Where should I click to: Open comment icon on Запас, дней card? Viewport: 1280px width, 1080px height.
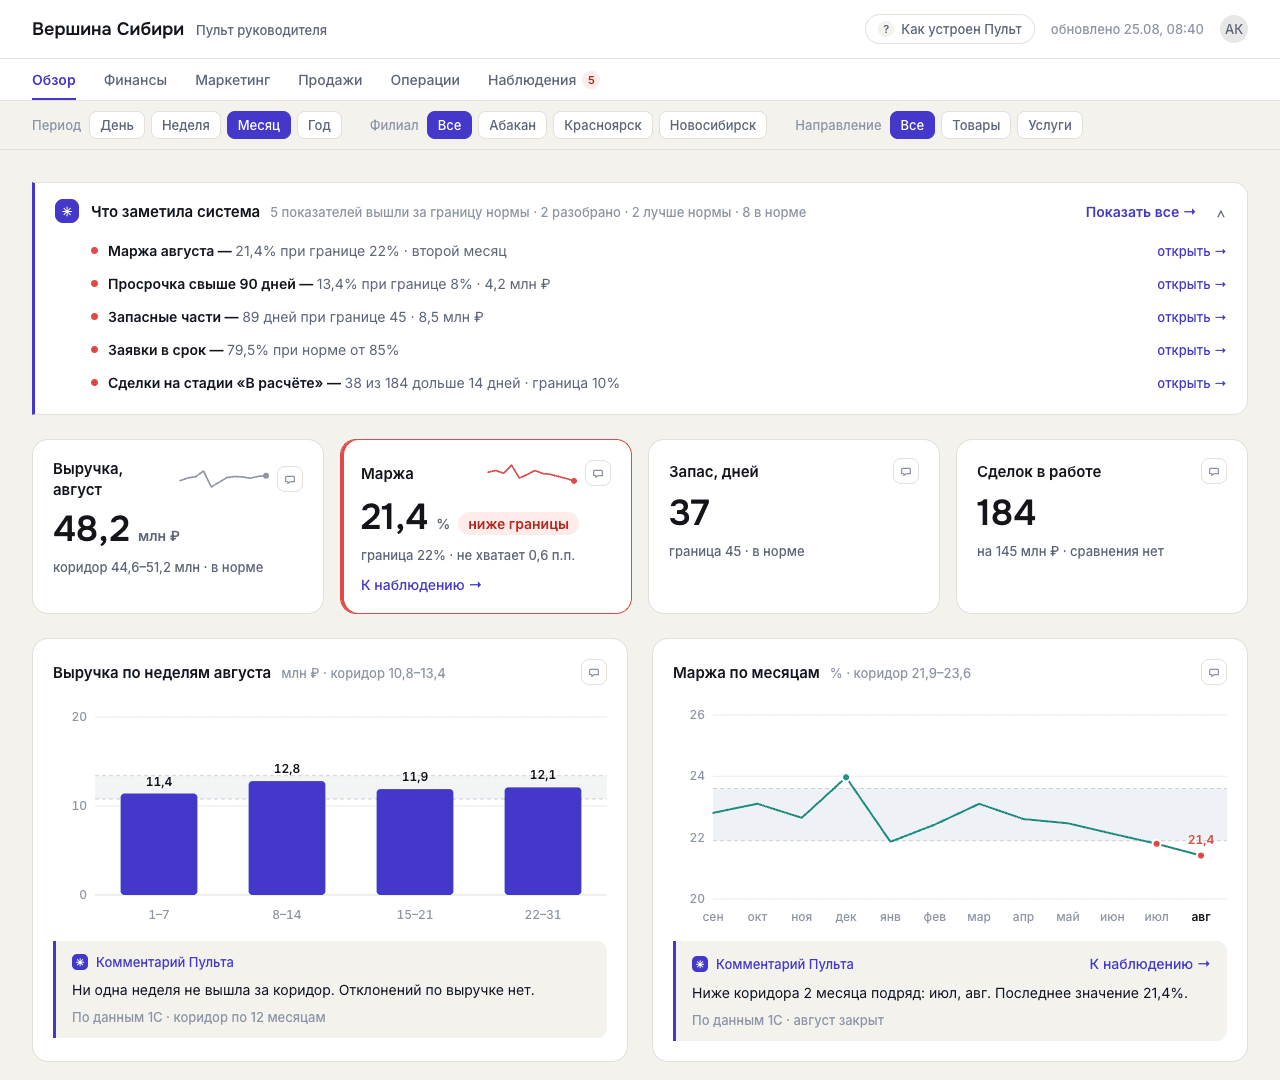point(906,472)
